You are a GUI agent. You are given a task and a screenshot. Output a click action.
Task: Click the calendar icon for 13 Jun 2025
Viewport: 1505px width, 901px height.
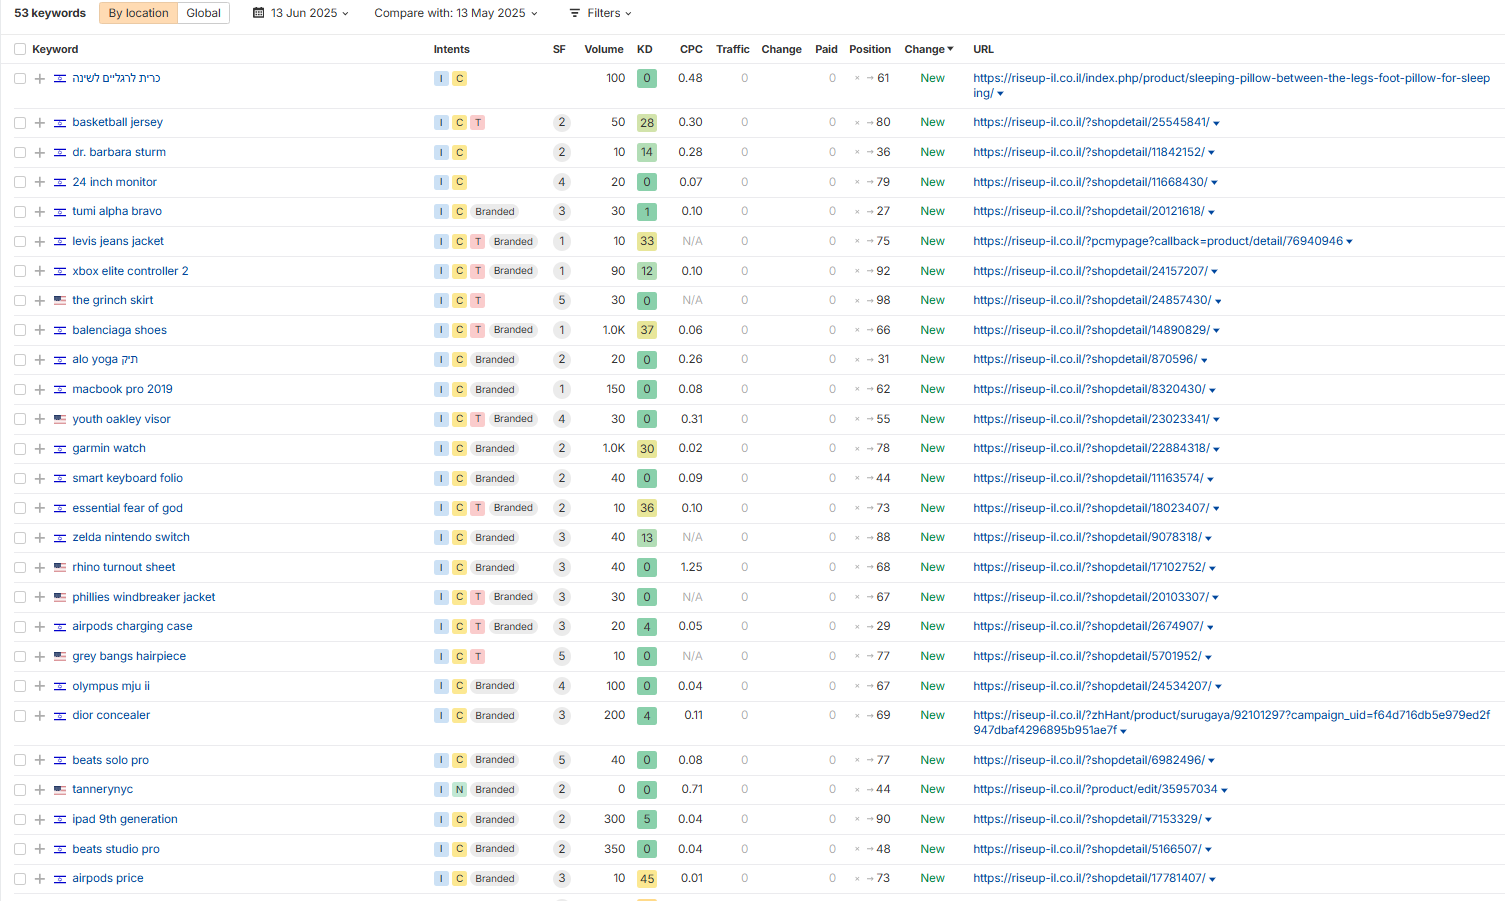tap(259, 13)
